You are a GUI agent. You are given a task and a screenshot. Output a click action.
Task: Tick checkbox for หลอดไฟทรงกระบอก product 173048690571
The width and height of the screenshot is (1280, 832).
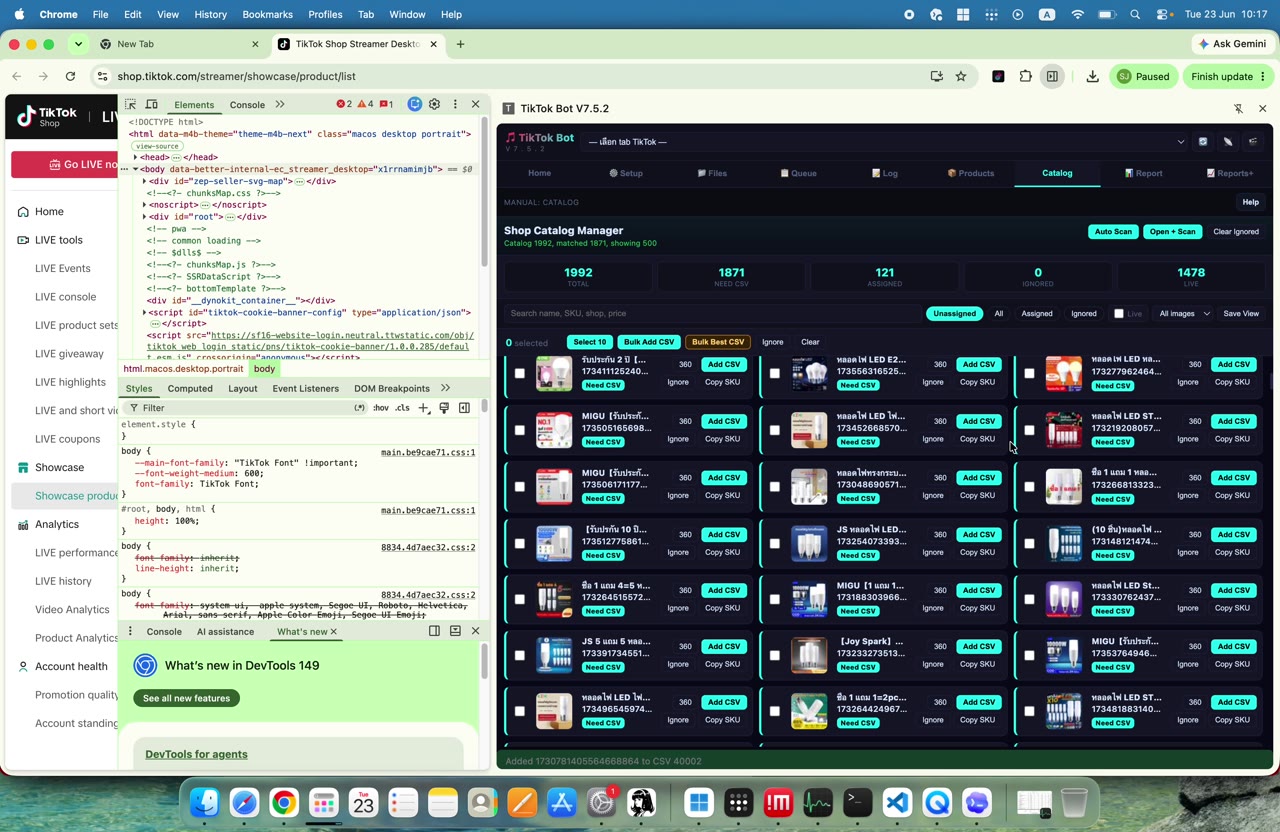click(774, 487)
